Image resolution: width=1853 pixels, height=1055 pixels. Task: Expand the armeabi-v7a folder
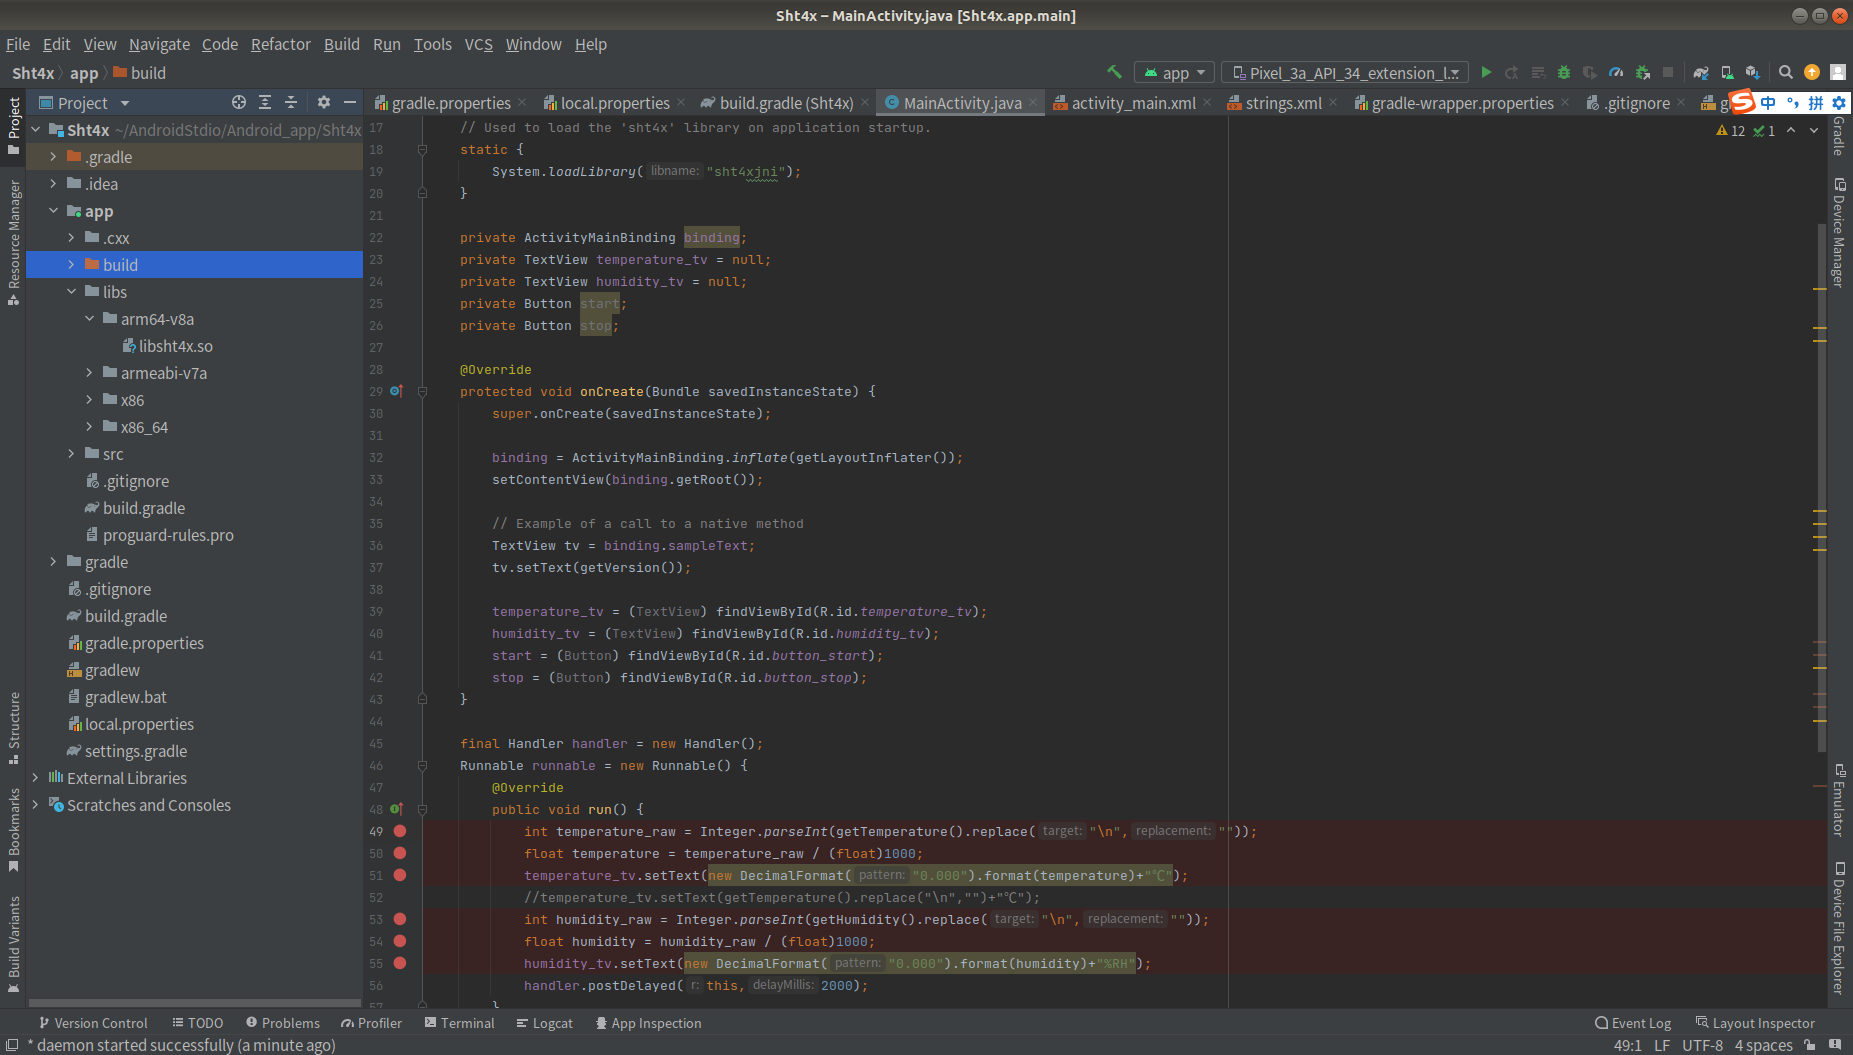[89, 373]
